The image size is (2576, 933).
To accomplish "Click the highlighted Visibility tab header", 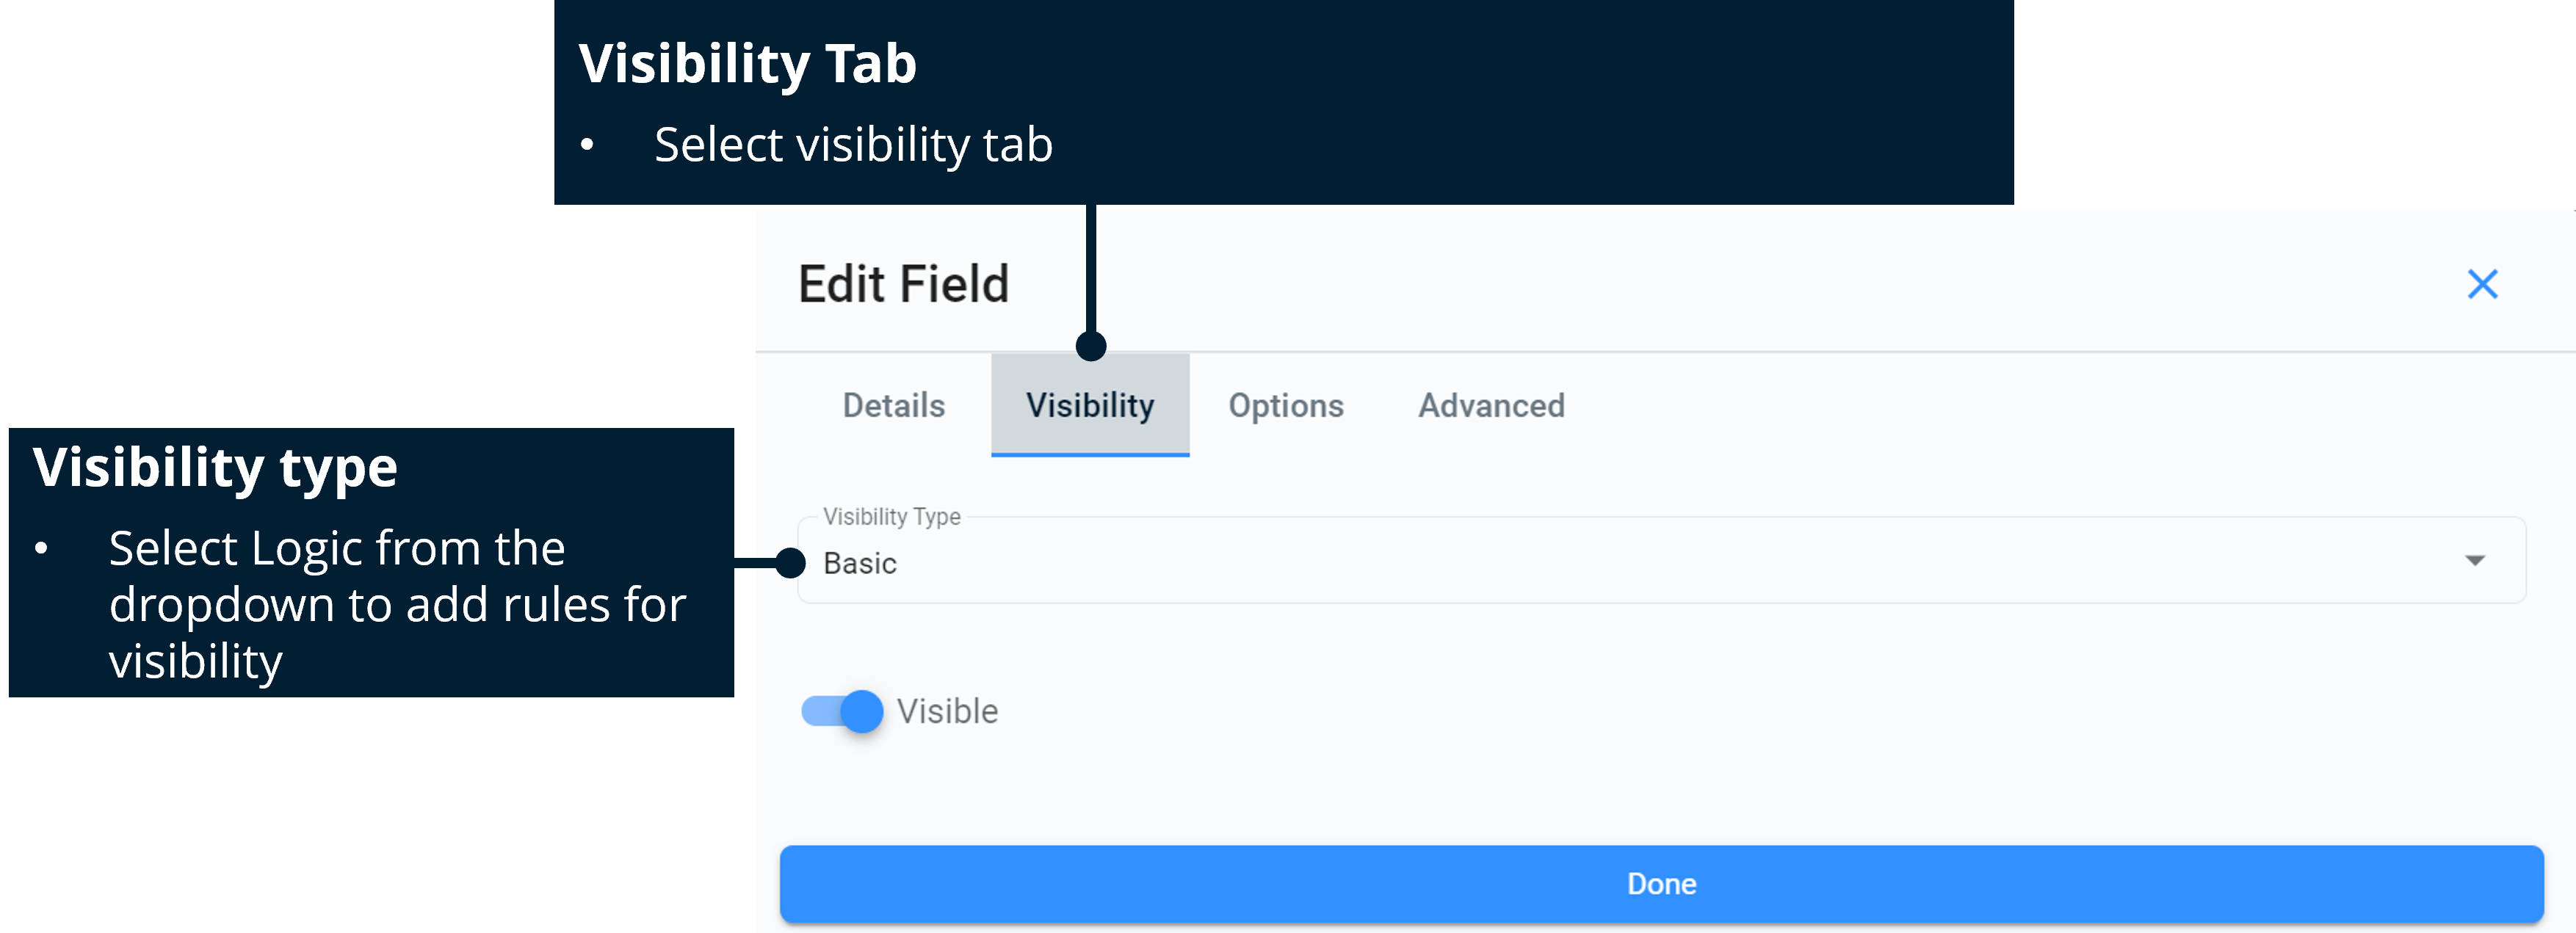I will coord(1089,406).
